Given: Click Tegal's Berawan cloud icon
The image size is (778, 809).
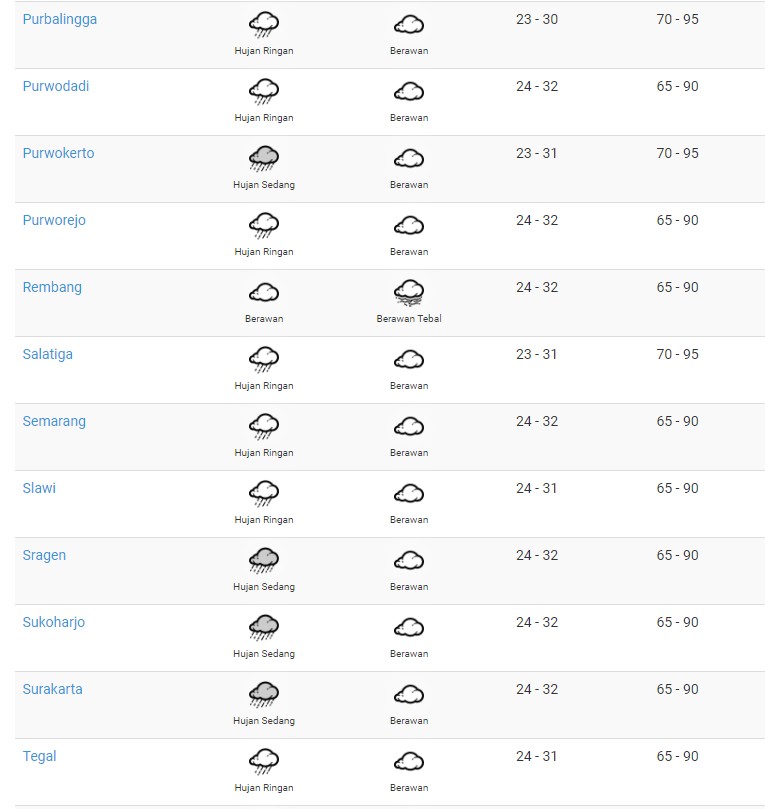Looking at the screenshot, I should click(409, 762).
